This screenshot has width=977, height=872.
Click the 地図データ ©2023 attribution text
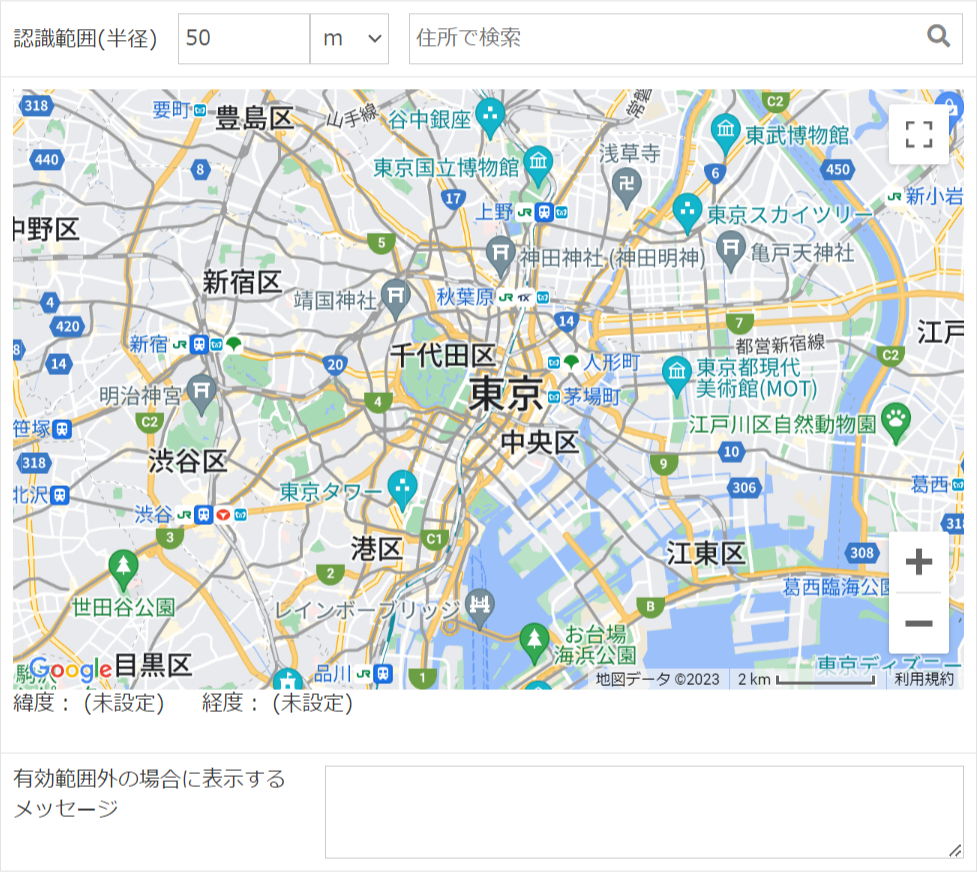tap(657, 679)
